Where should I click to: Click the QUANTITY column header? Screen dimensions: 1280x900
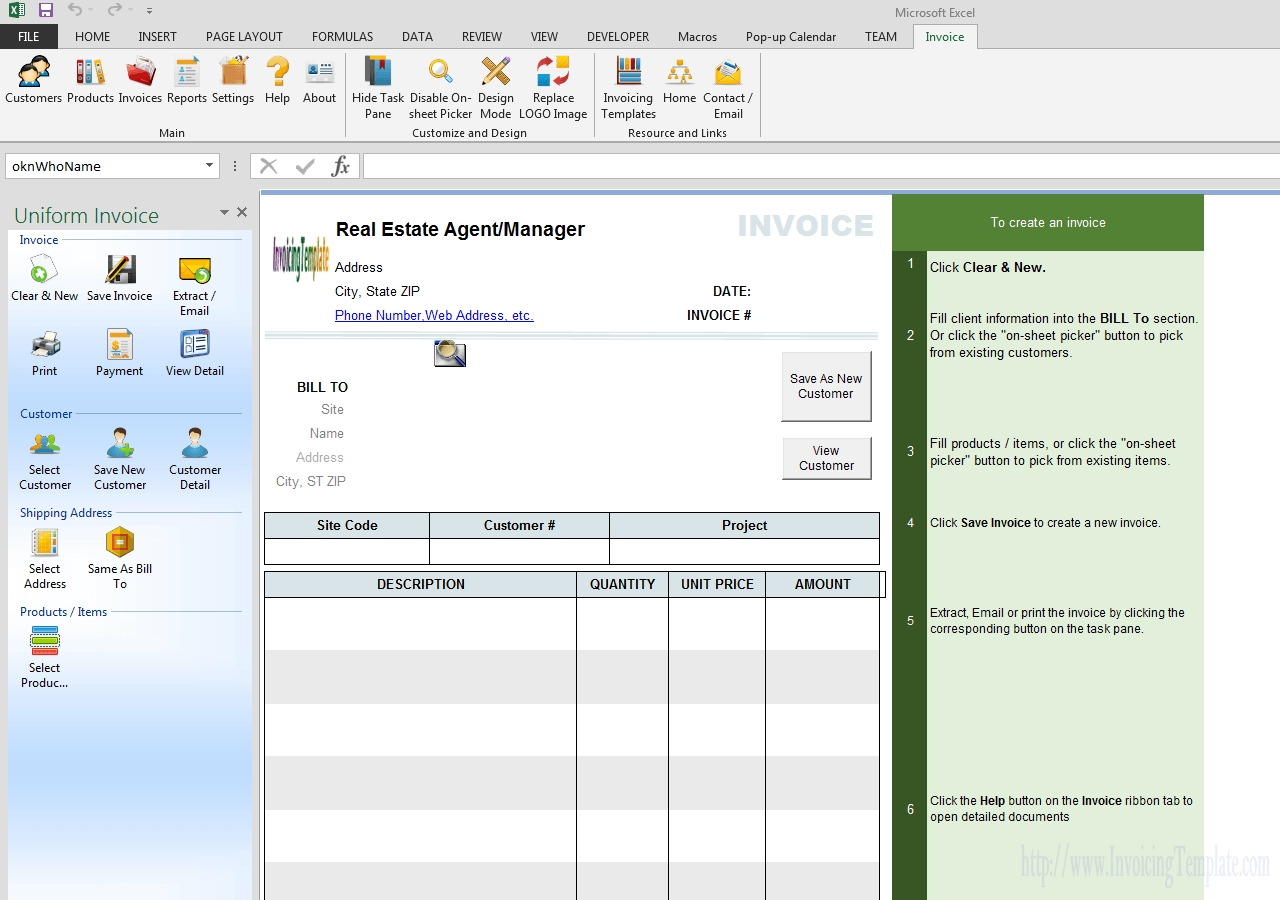click(622, 584)
